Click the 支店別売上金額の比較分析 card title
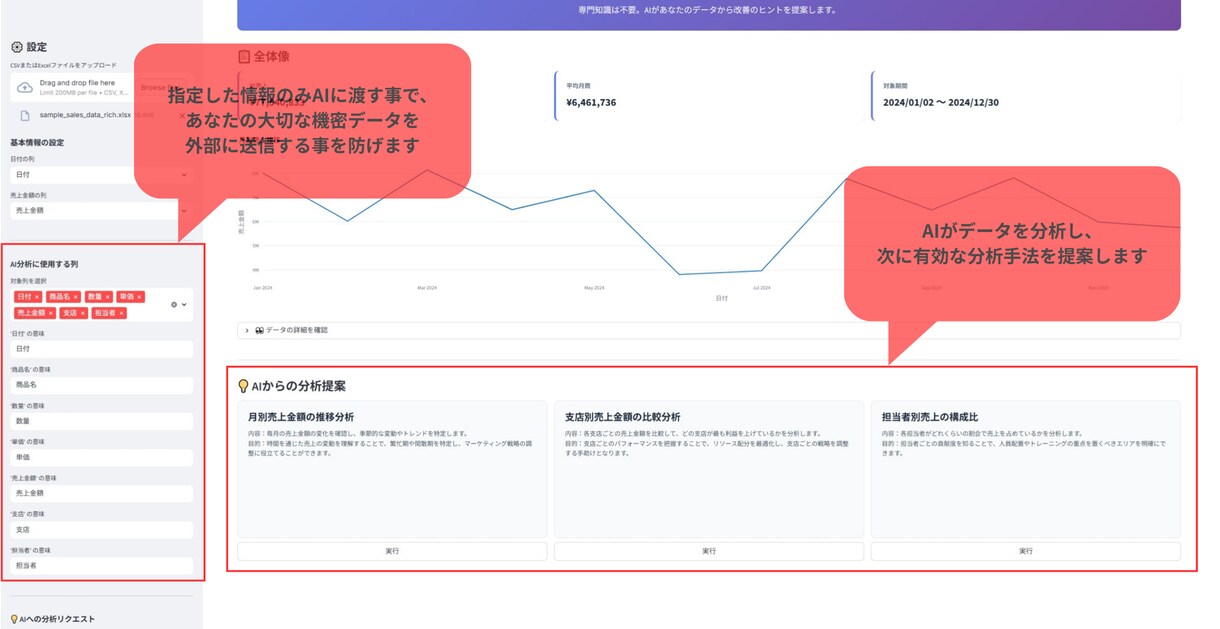This screenshot has height=629, width=1220. click(622, 416)
